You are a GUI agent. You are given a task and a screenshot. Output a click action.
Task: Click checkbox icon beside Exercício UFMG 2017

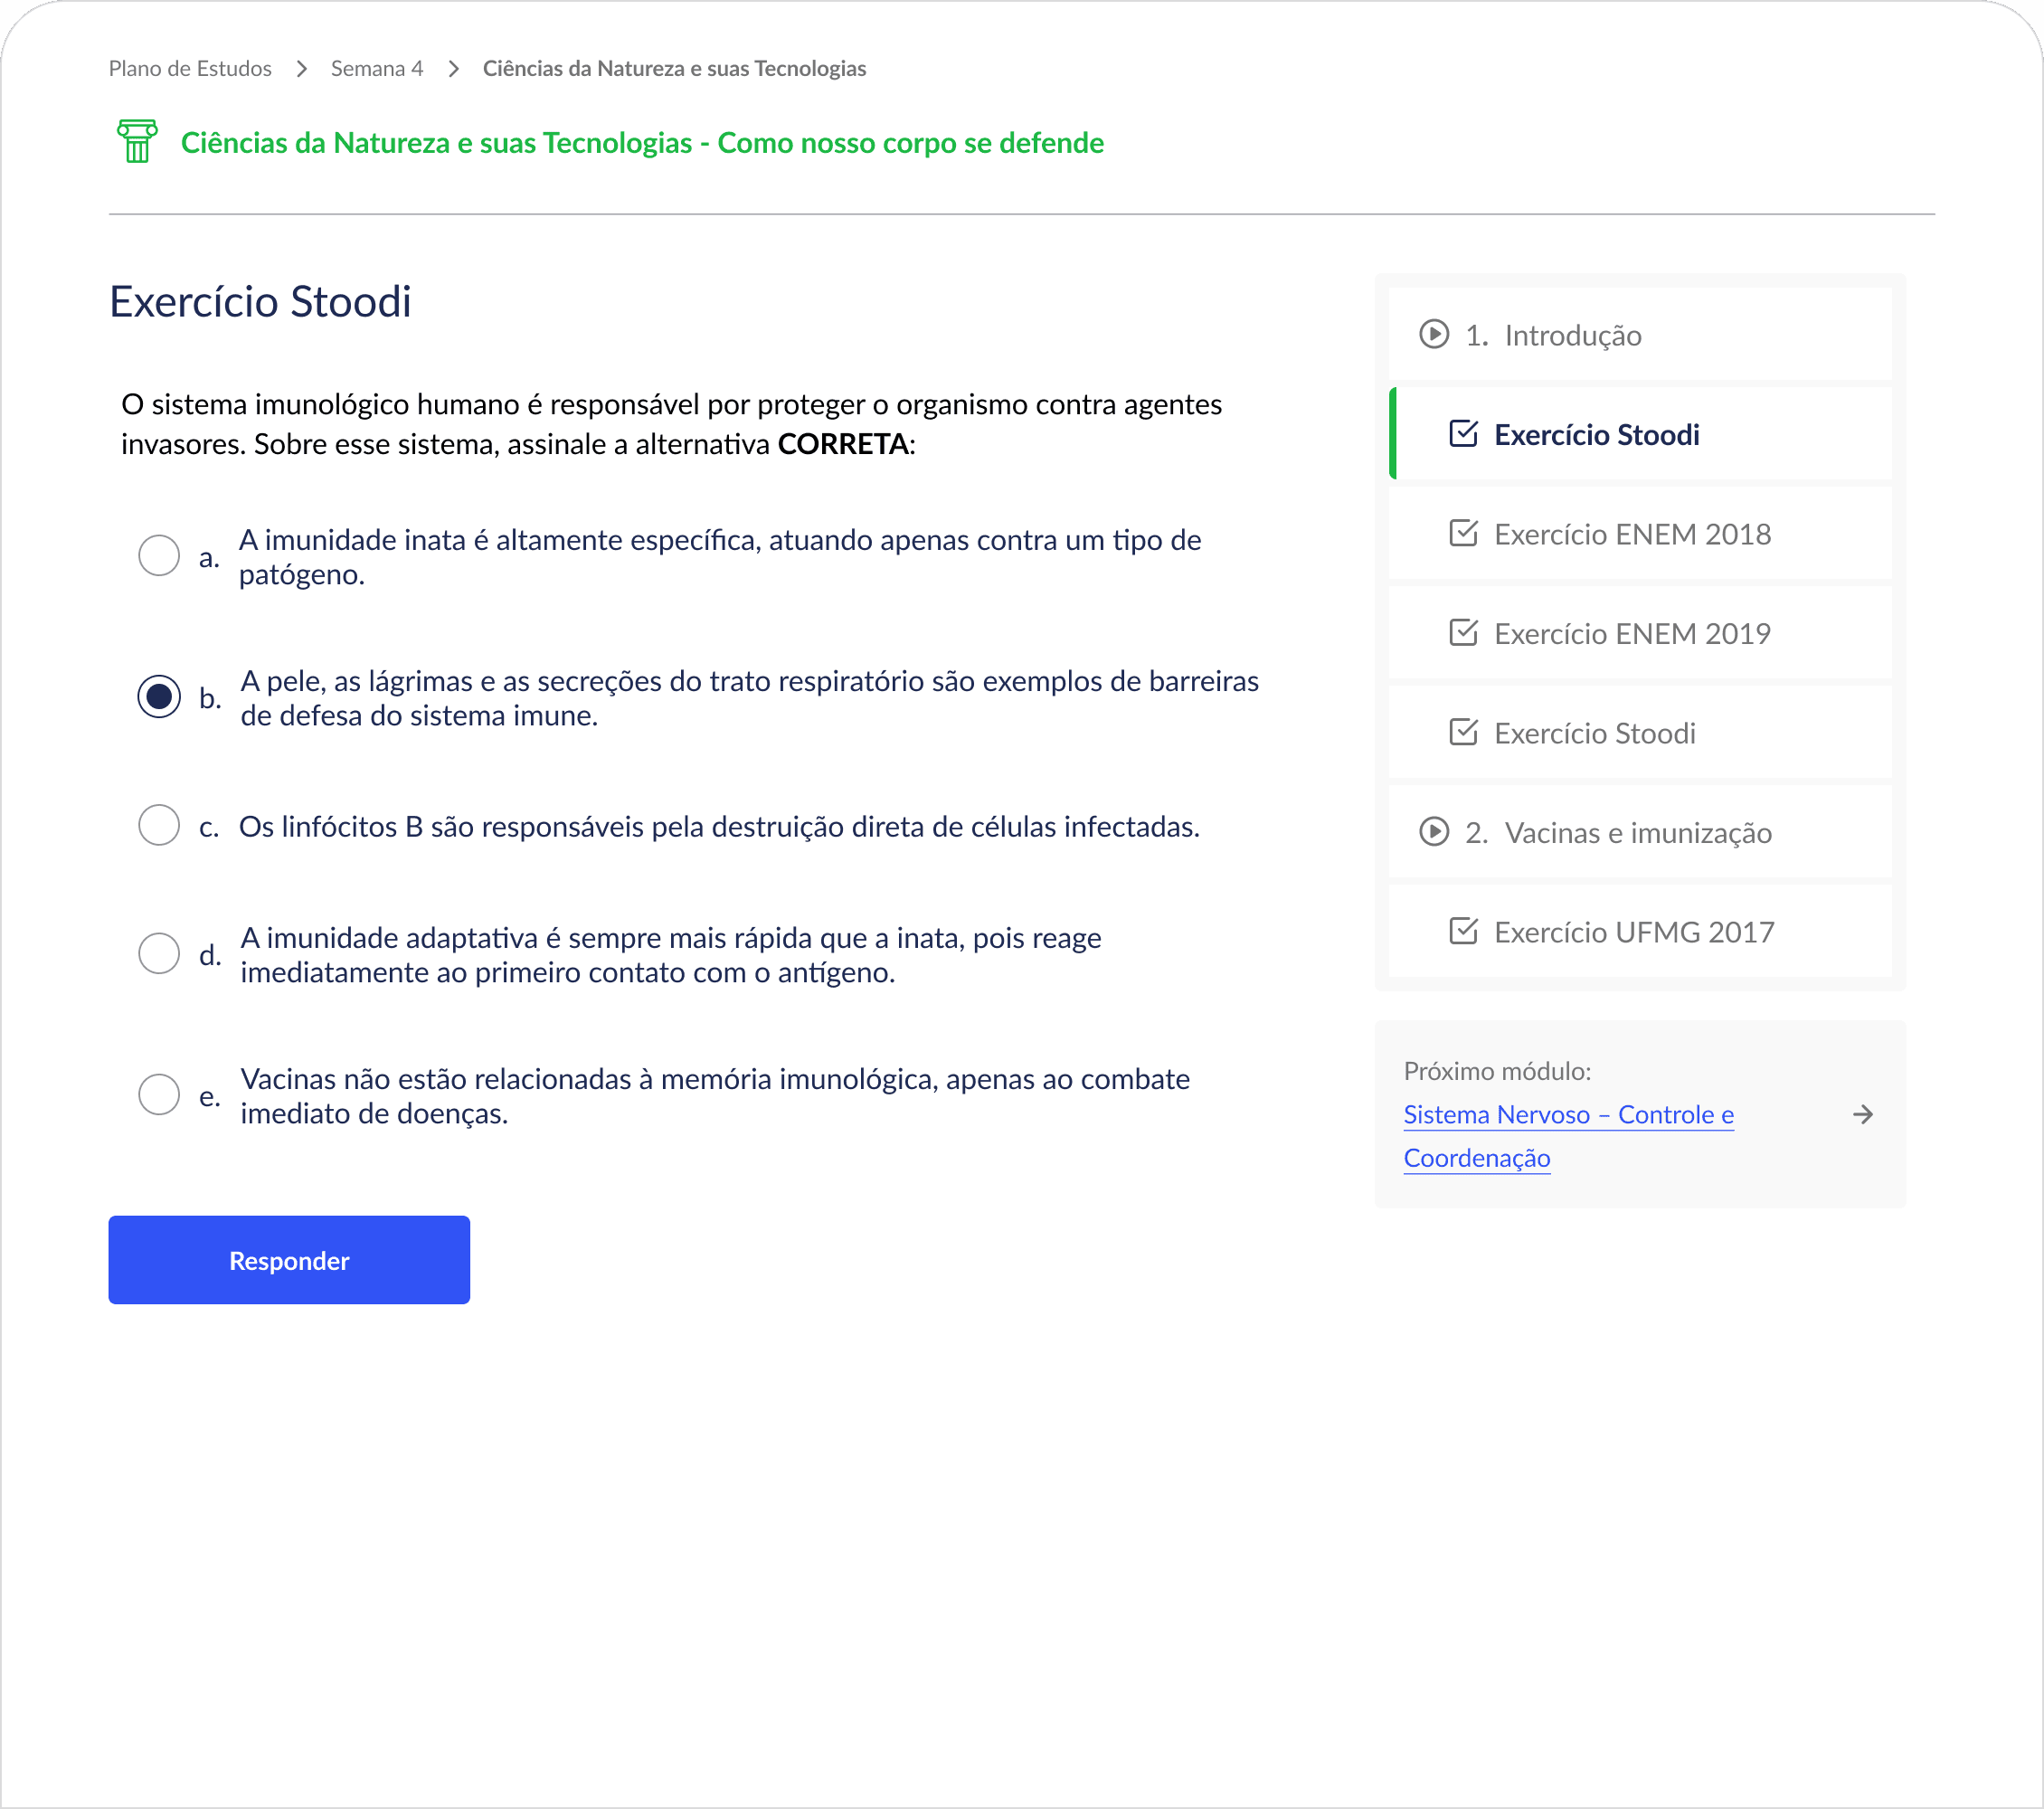[x=1462, y=931]
